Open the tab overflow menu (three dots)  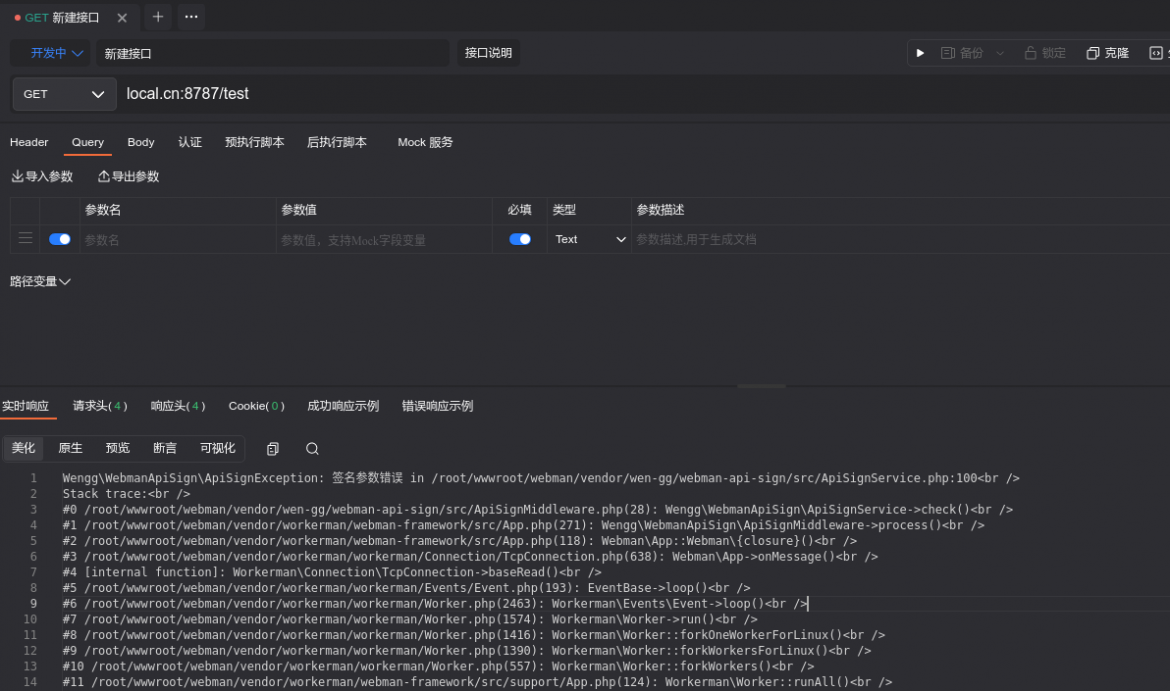(x=191, y=17)
